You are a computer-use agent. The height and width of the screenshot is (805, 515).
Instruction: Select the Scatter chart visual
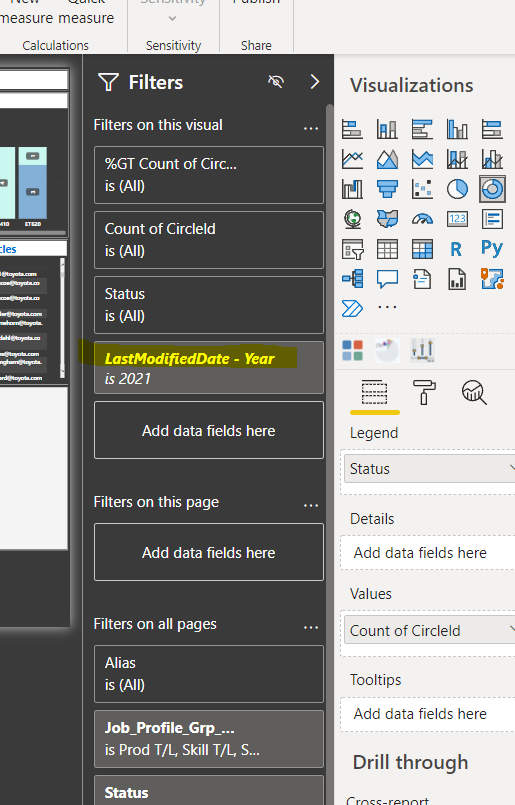(x=422, y=189)
